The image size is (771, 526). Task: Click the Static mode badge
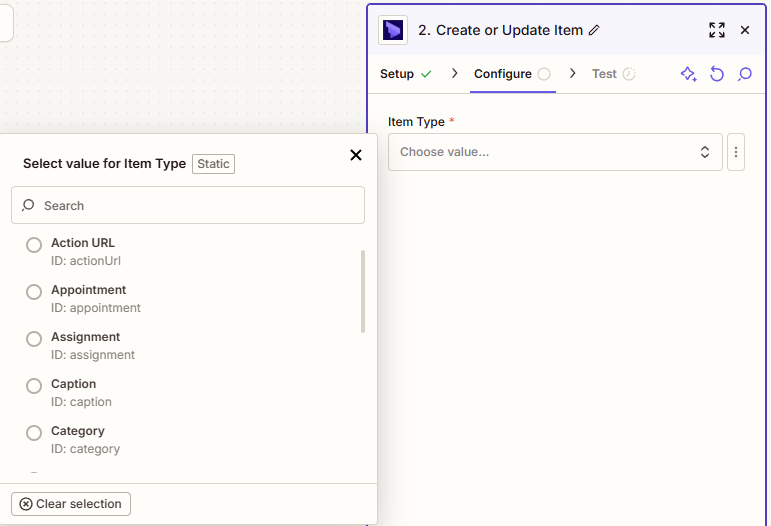(x=213, y=164)
